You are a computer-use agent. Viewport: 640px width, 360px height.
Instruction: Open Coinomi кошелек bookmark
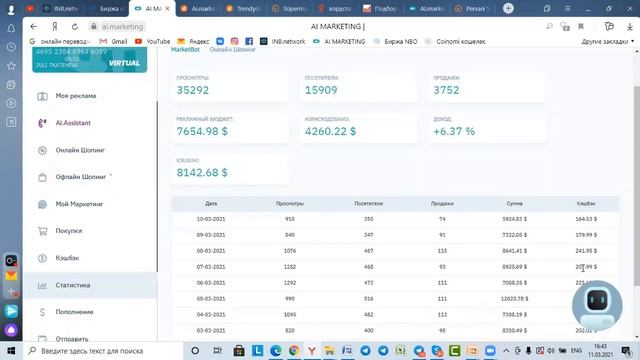455,41
